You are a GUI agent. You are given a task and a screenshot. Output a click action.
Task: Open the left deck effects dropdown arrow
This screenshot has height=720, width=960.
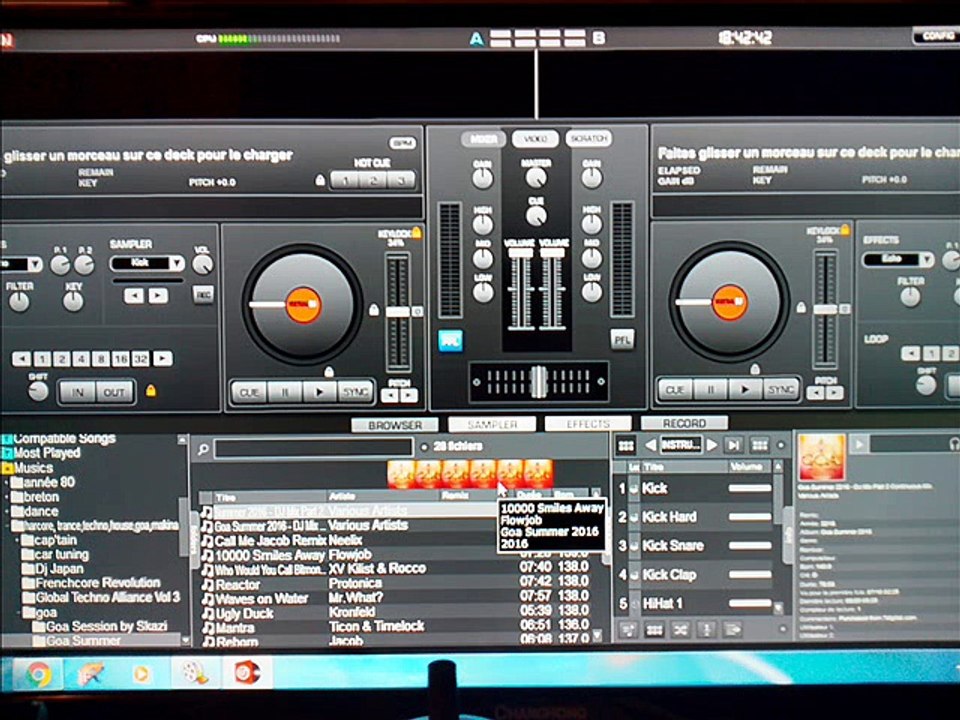coord(35,264)
